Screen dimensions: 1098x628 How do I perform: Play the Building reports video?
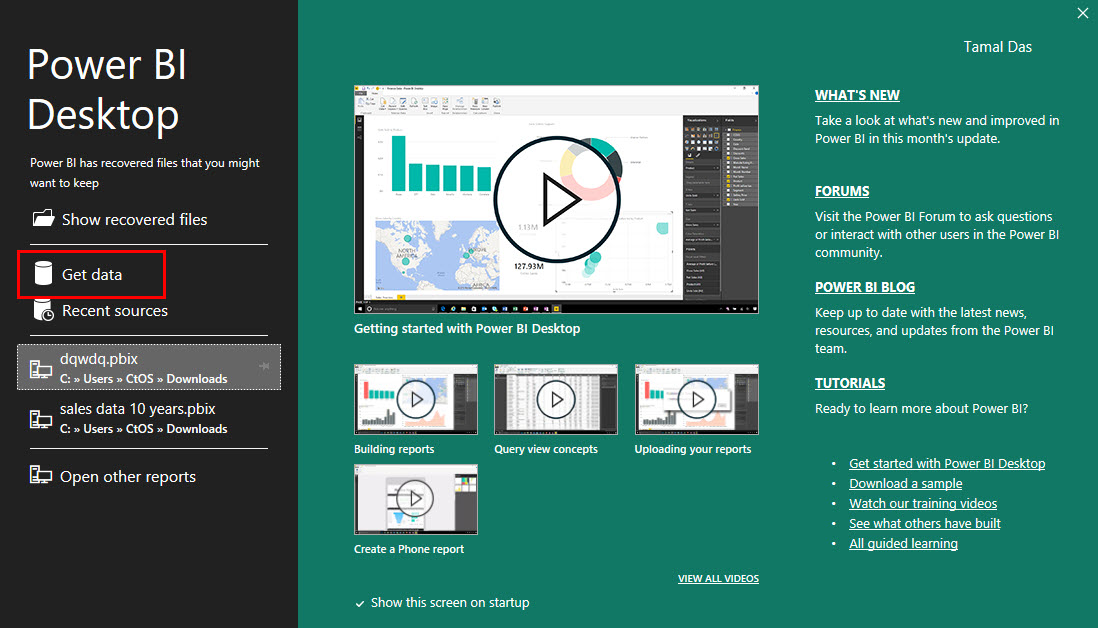click(x=416, y=399)
